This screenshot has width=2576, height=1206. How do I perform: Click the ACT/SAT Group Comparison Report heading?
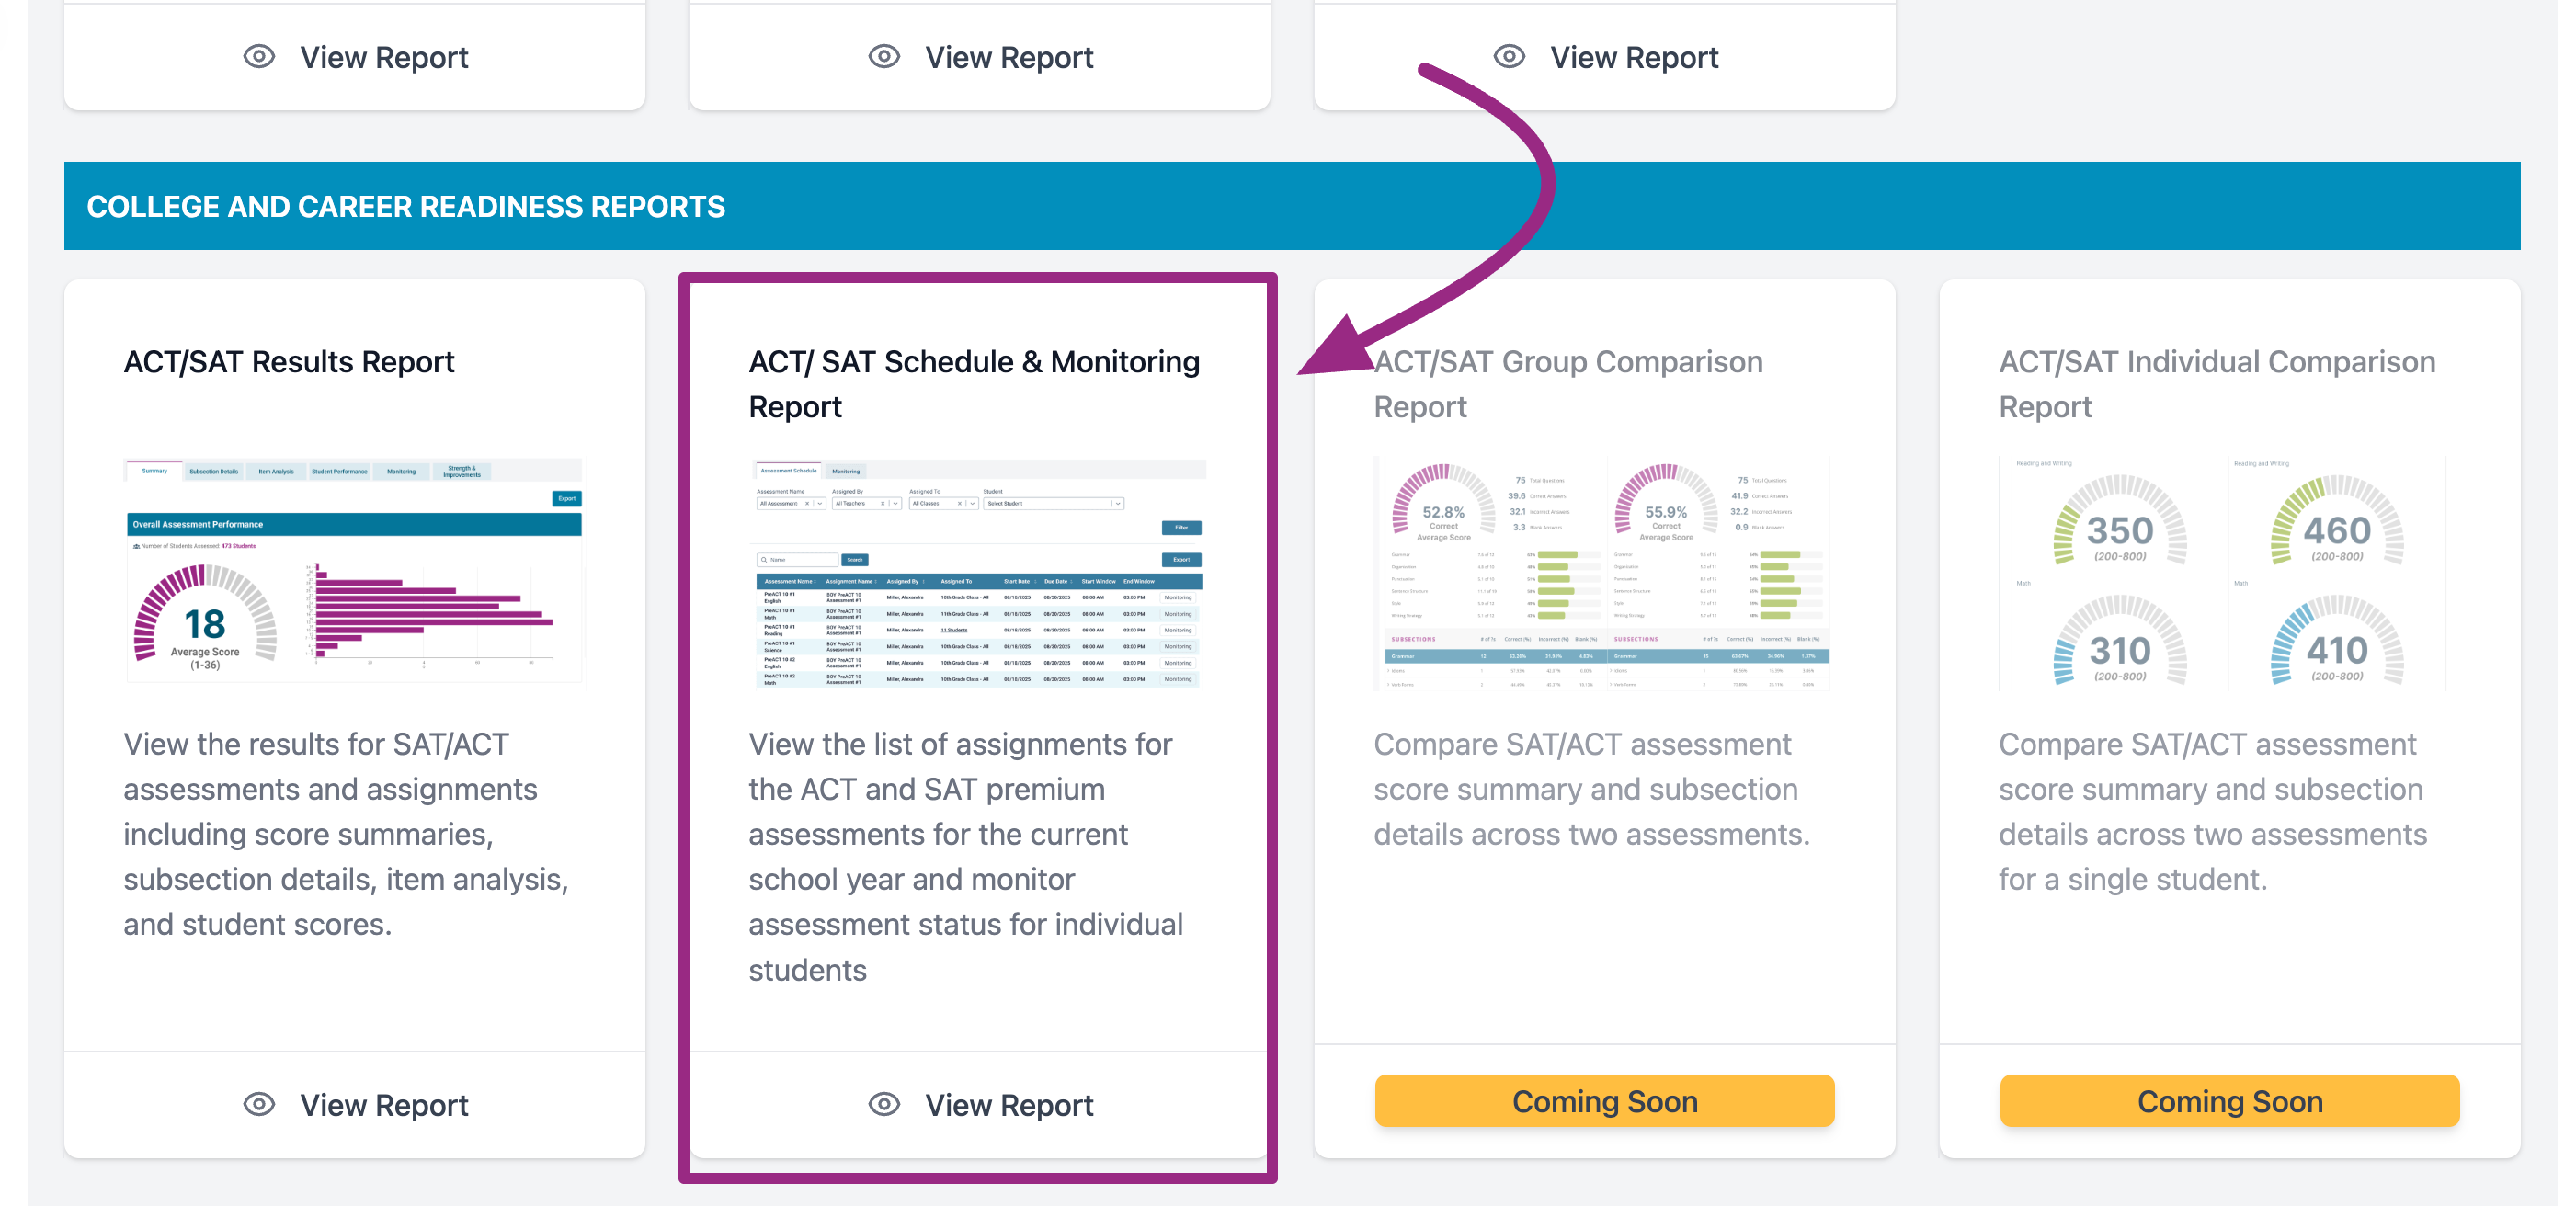click(x=1567, y=384)
